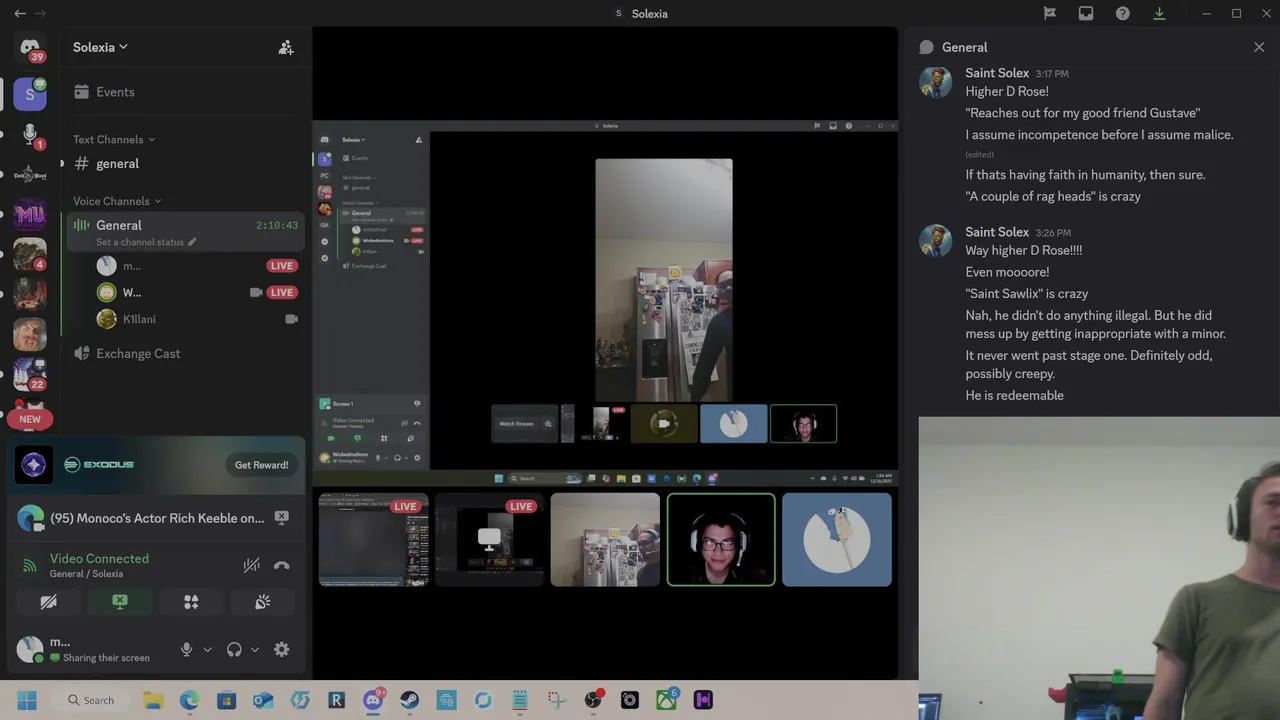Open microphone input options chevron
Image resolution: width=1280 pixels, height=720 pixels.
pyautogui.click(x=207, y=650)
